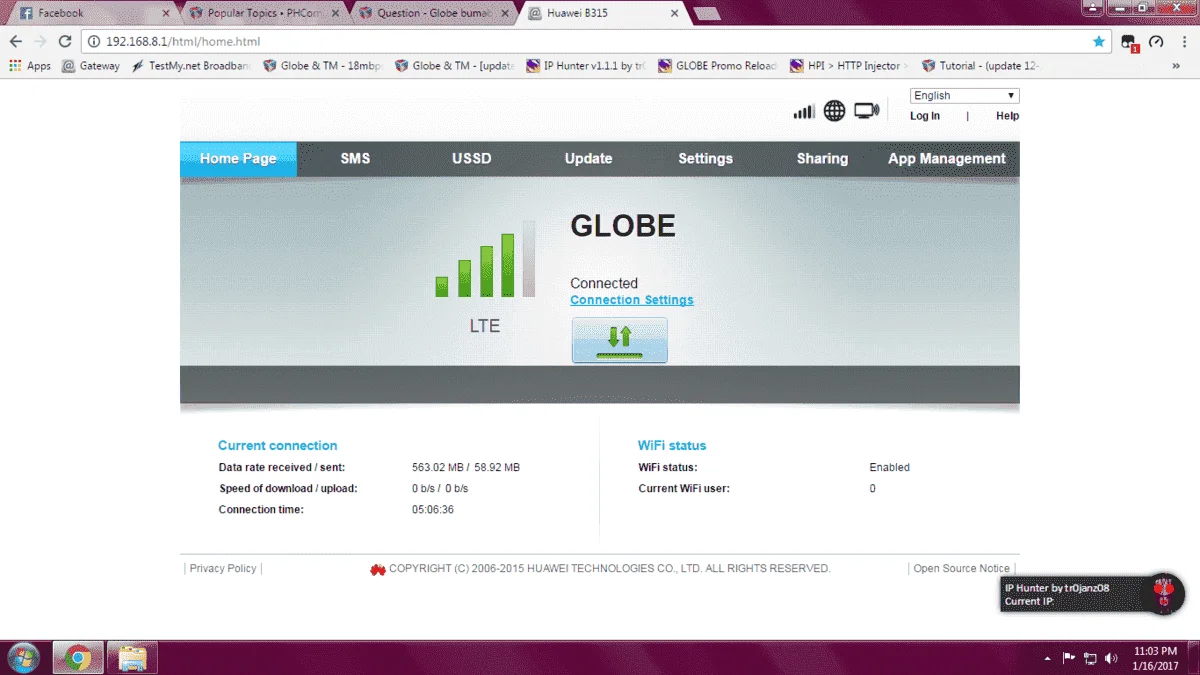
Task: Click the speedometer extension icon
Action: coord(1156,41)
